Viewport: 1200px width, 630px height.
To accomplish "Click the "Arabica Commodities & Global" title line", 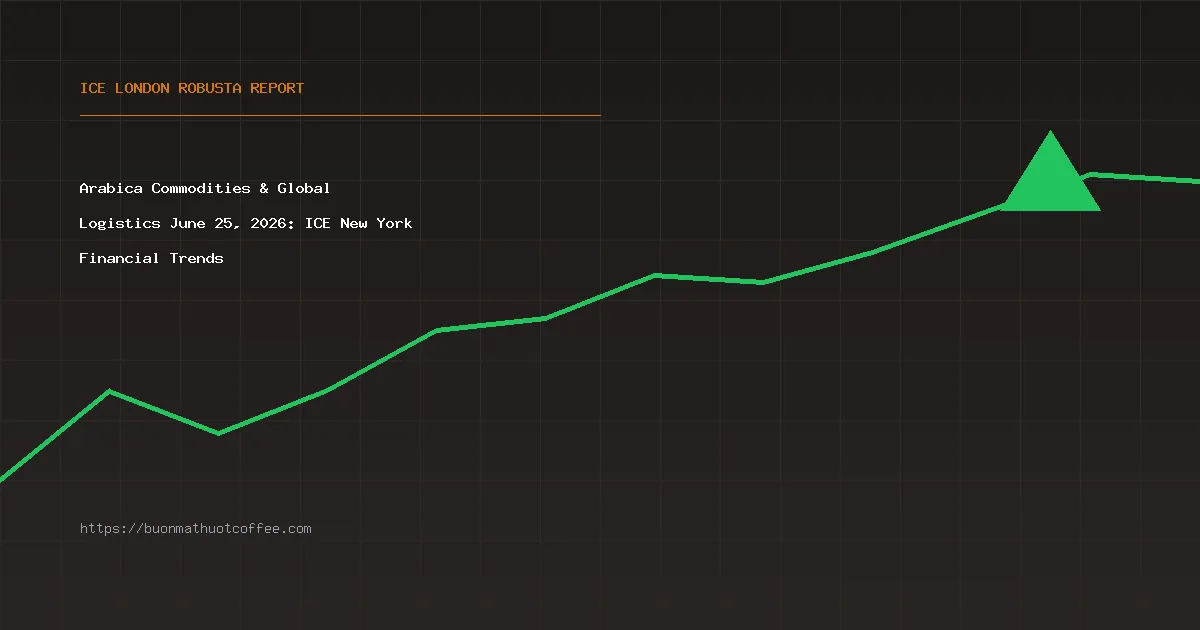I will click(205, 188).
